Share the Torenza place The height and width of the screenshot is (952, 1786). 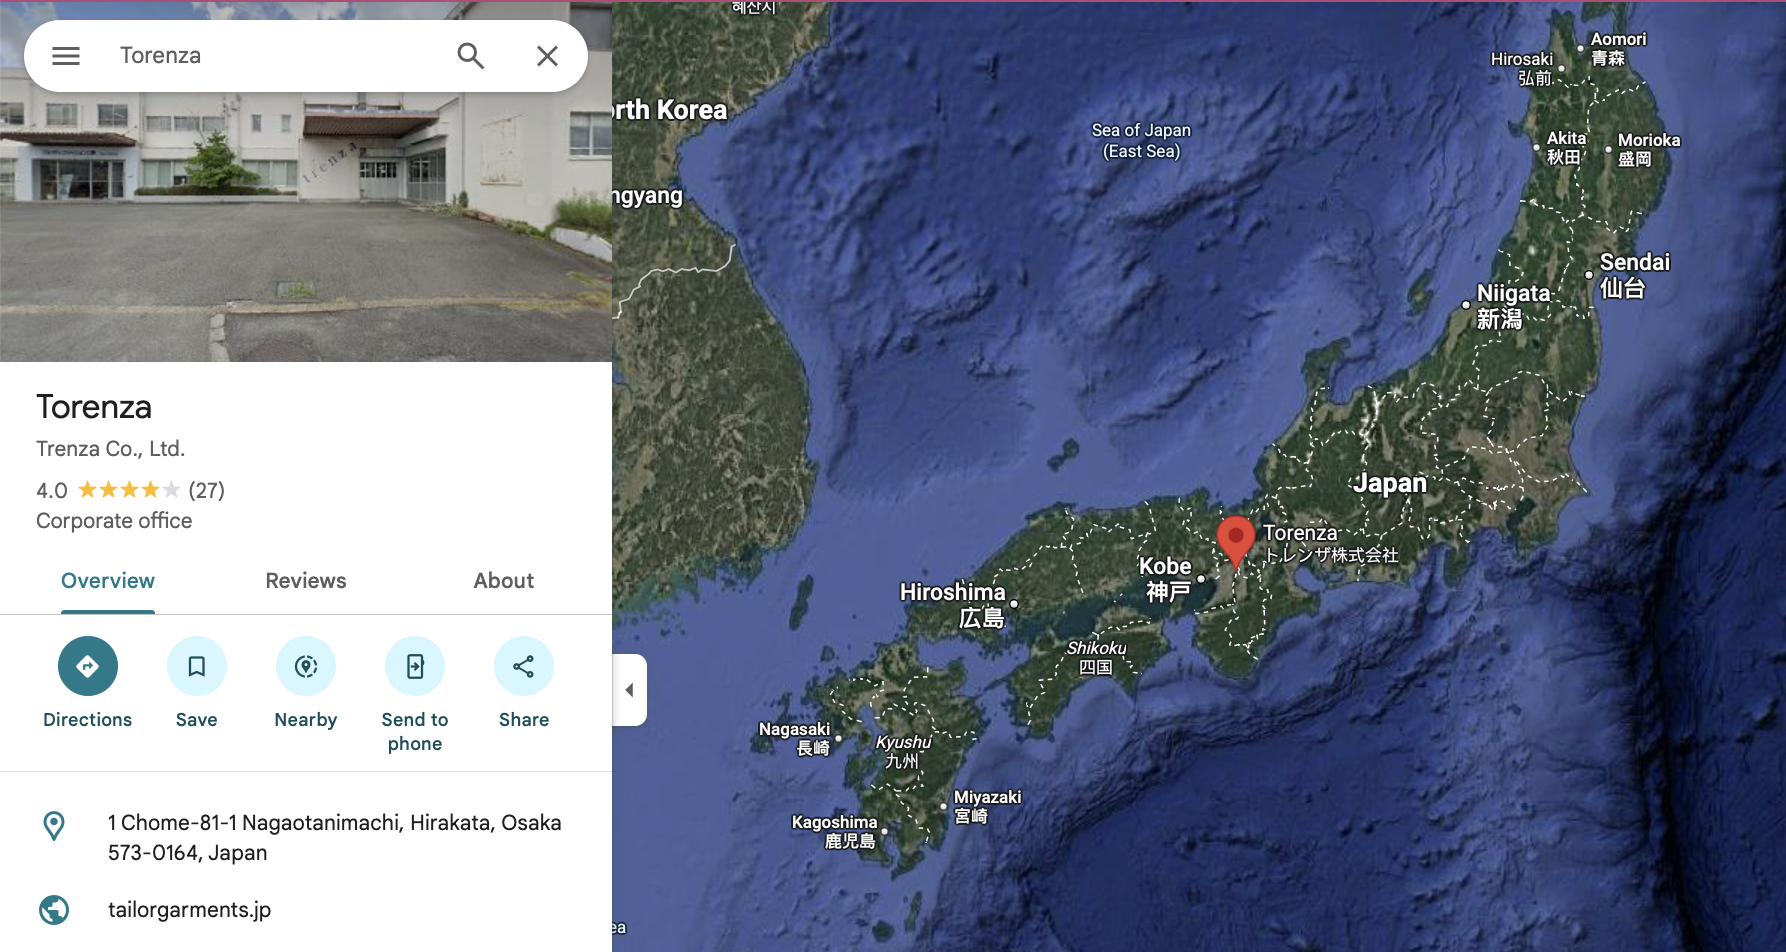point(524,666)
